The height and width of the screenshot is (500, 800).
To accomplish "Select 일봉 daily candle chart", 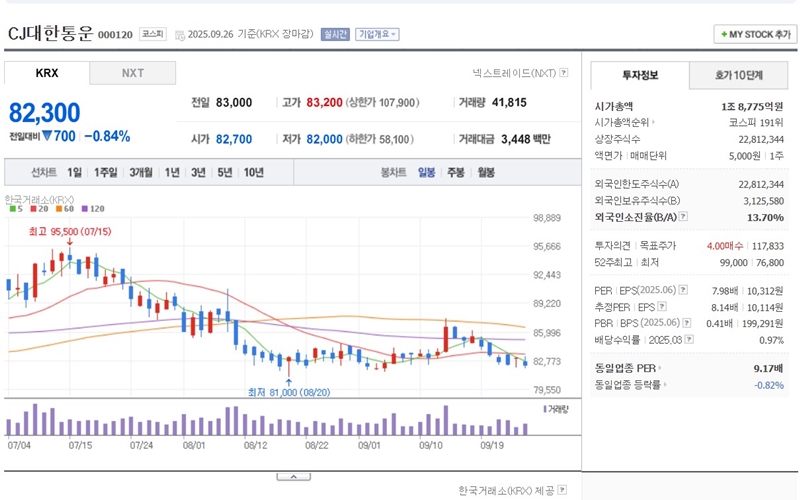I will [x=427, y=172].
